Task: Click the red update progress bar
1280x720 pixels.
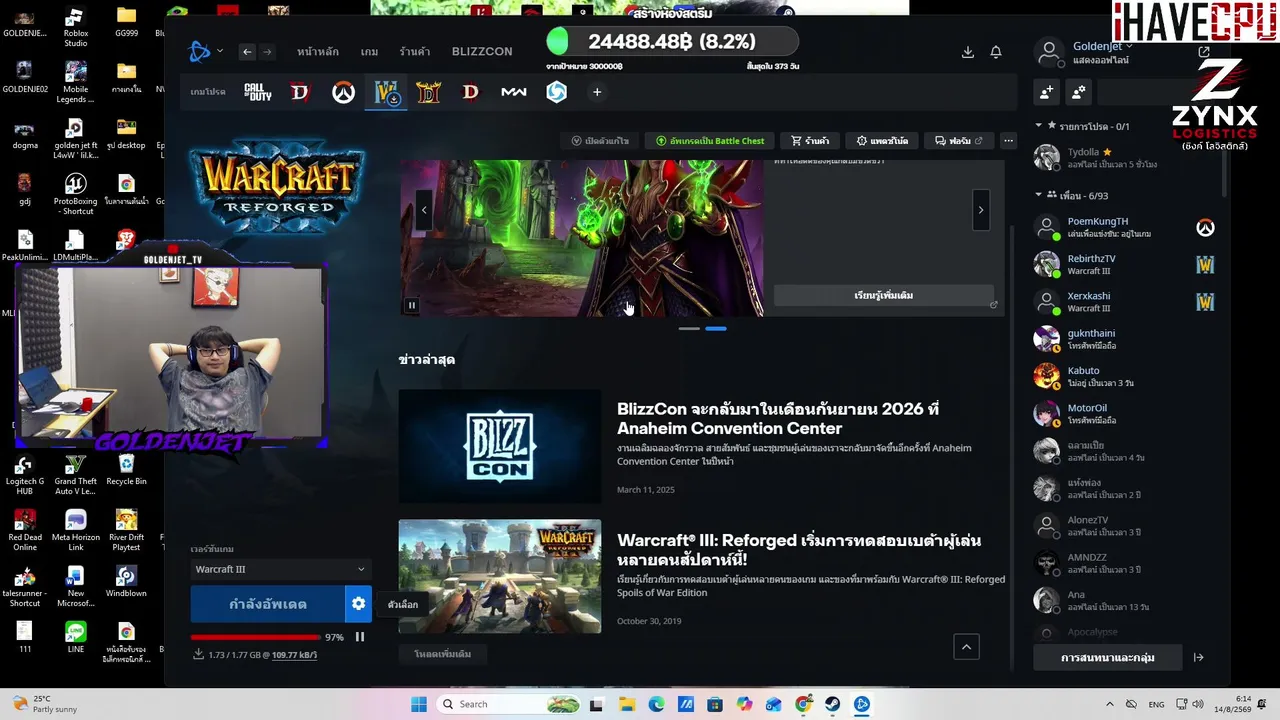Action: pyautogui.click(x=255, y=637)
